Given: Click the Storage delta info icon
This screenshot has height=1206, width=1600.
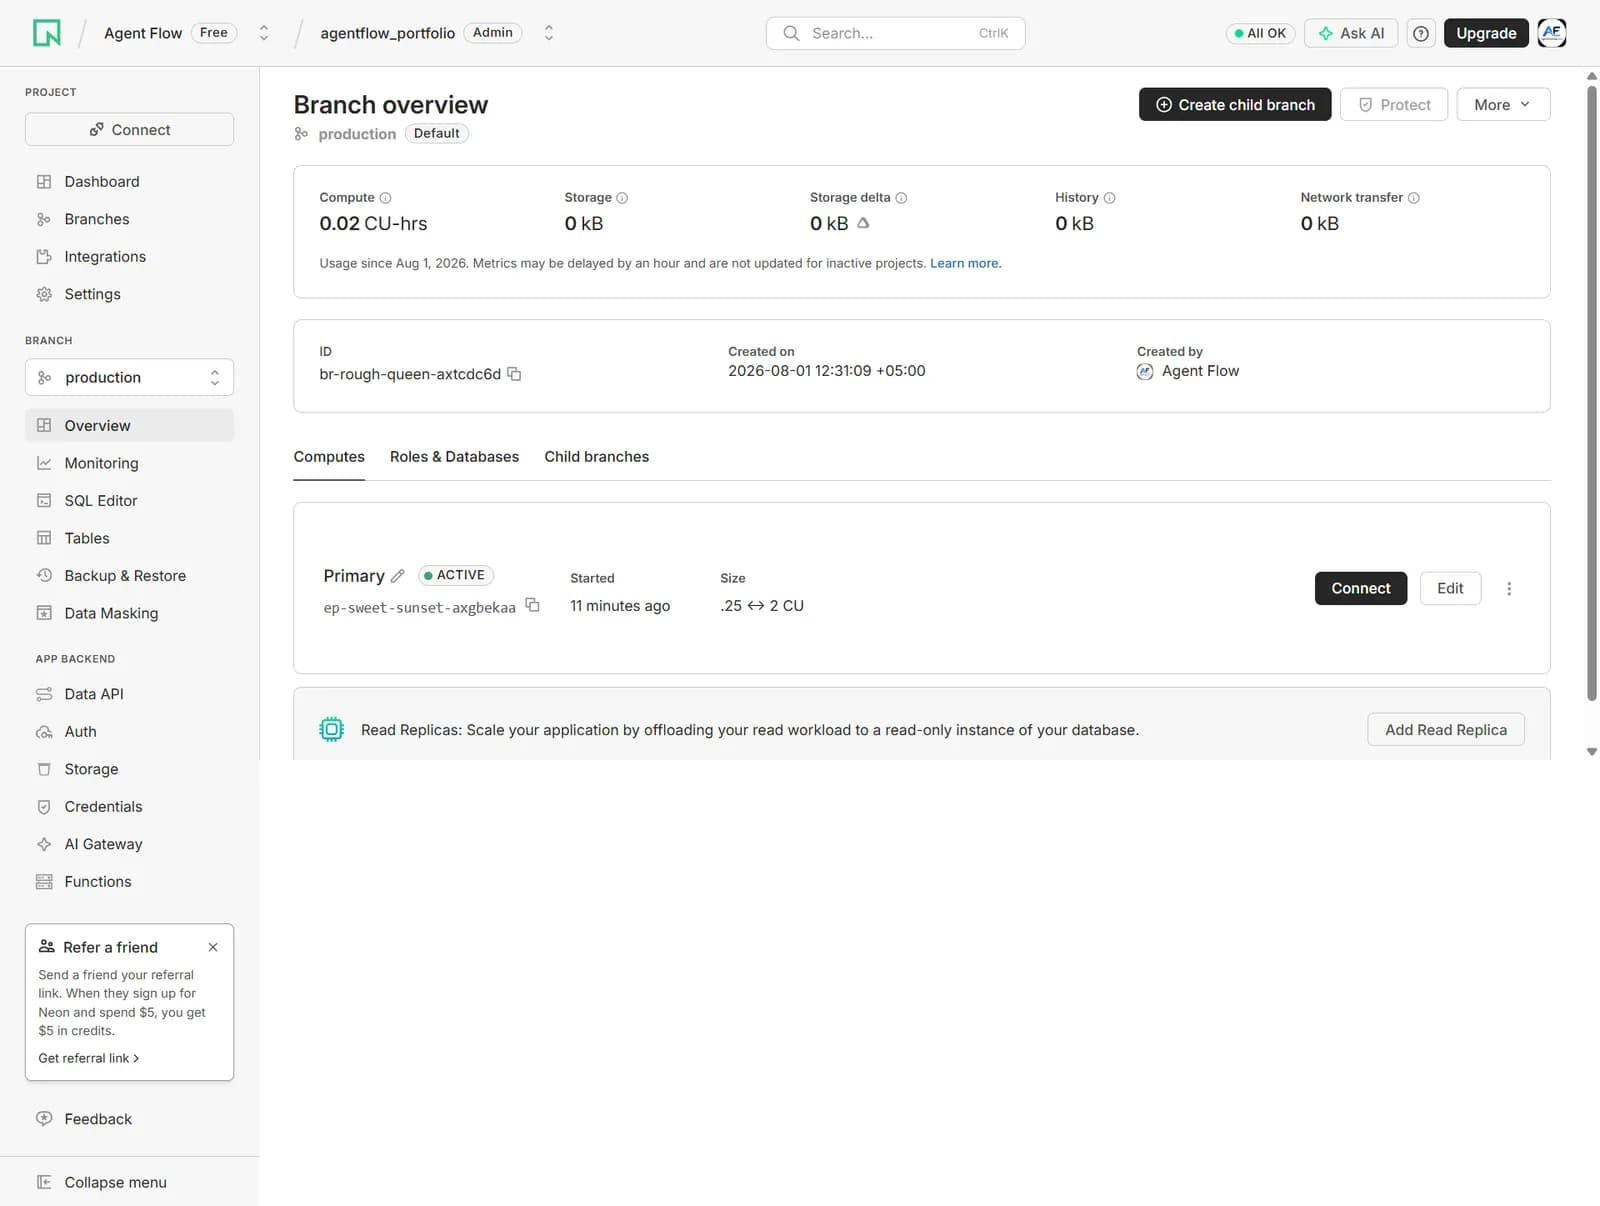Looking at the screenshot, I should click(x=901, y=198).
